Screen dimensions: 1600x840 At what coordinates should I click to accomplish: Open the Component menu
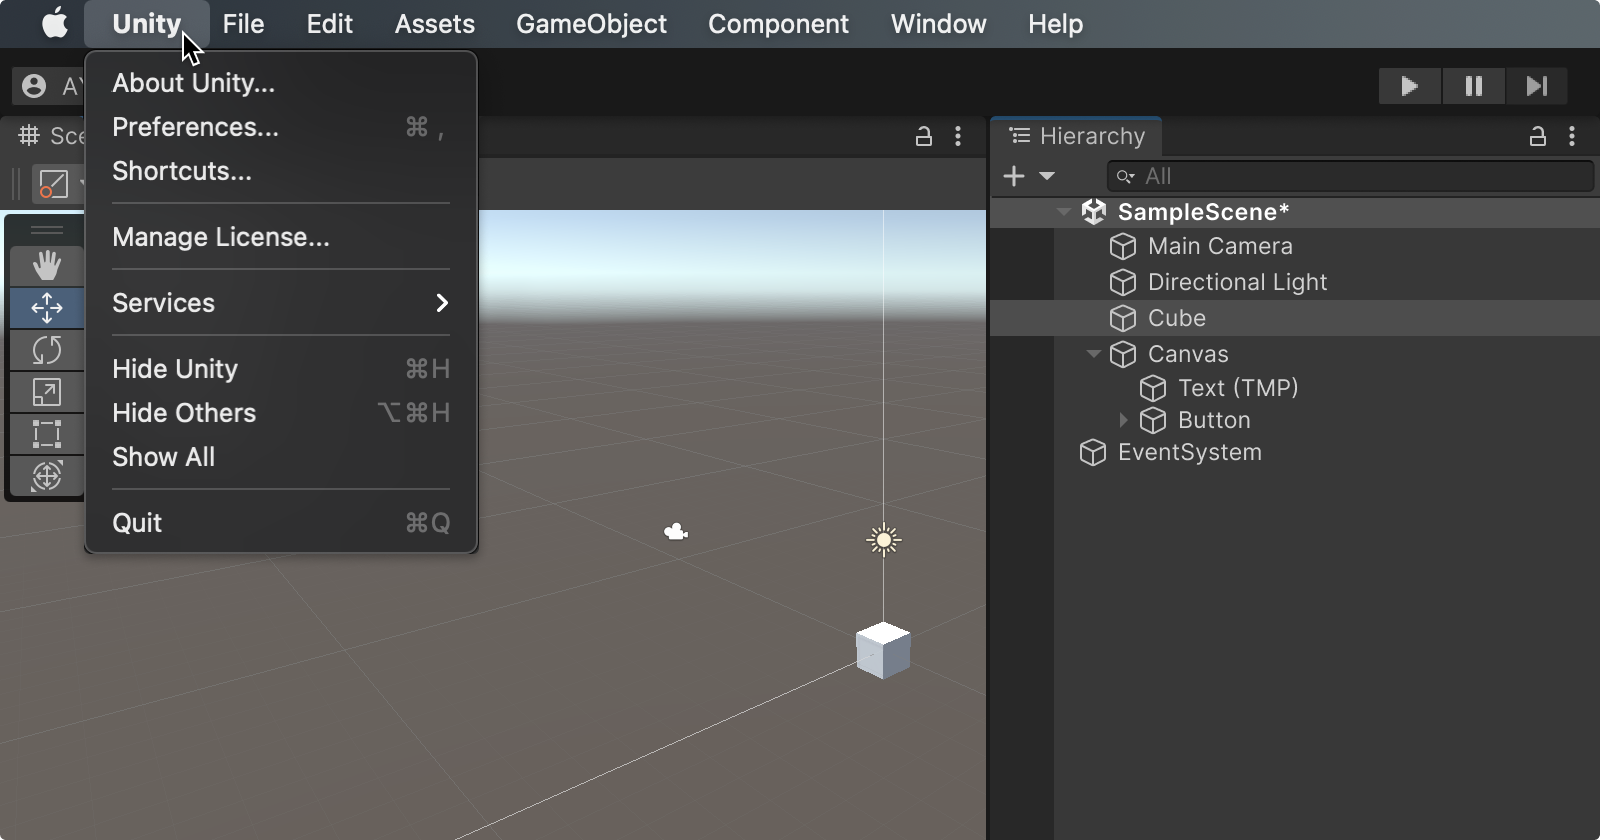[778, 24]
